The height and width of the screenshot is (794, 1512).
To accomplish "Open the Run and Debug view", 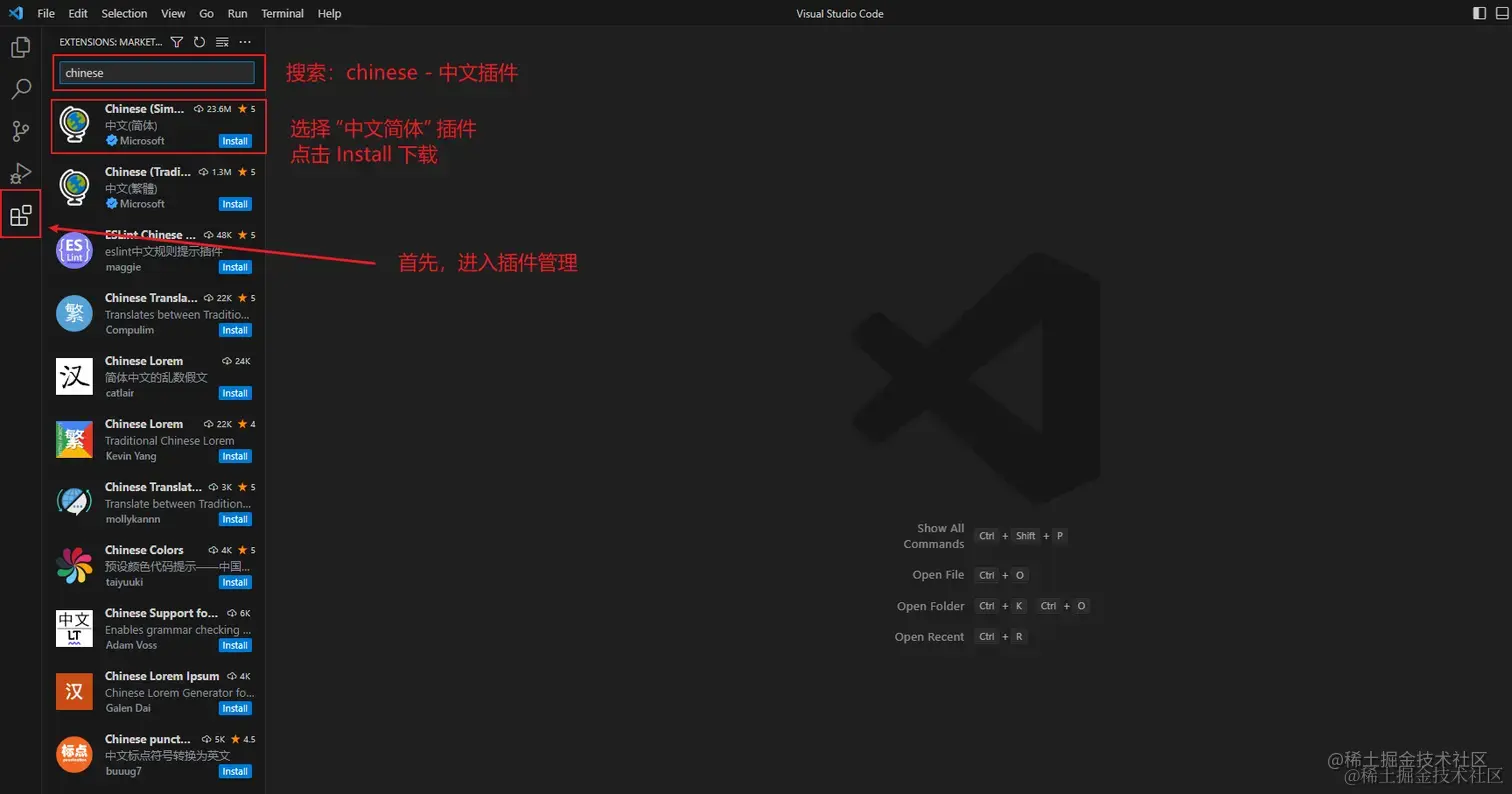I will point(20,173).
